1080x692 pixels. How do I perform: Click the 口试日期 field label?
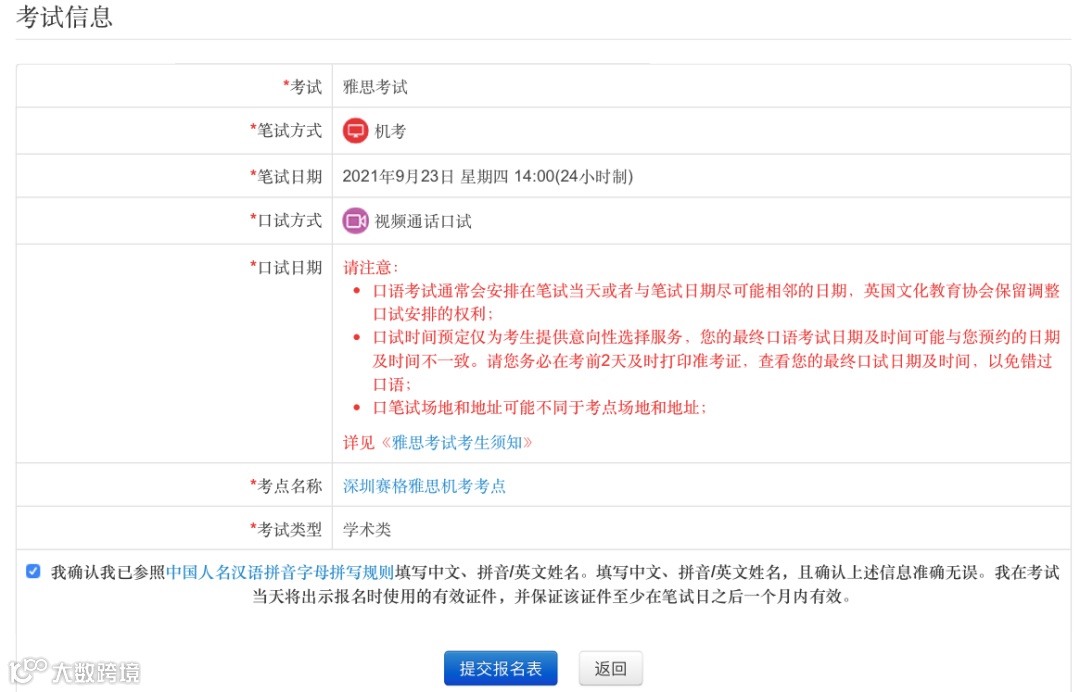click(x=286, y=267)
